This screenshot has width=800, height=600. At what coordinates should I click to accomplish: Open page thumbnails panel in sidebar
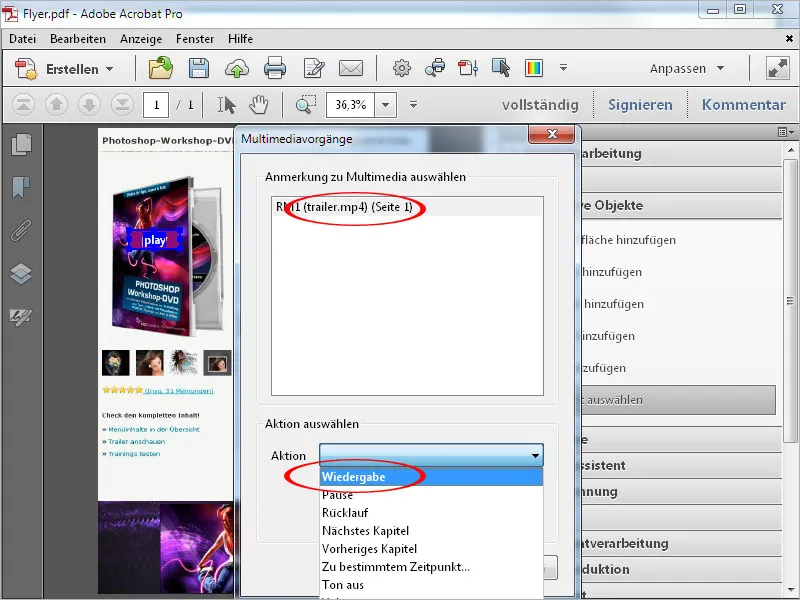pos(21,144)
